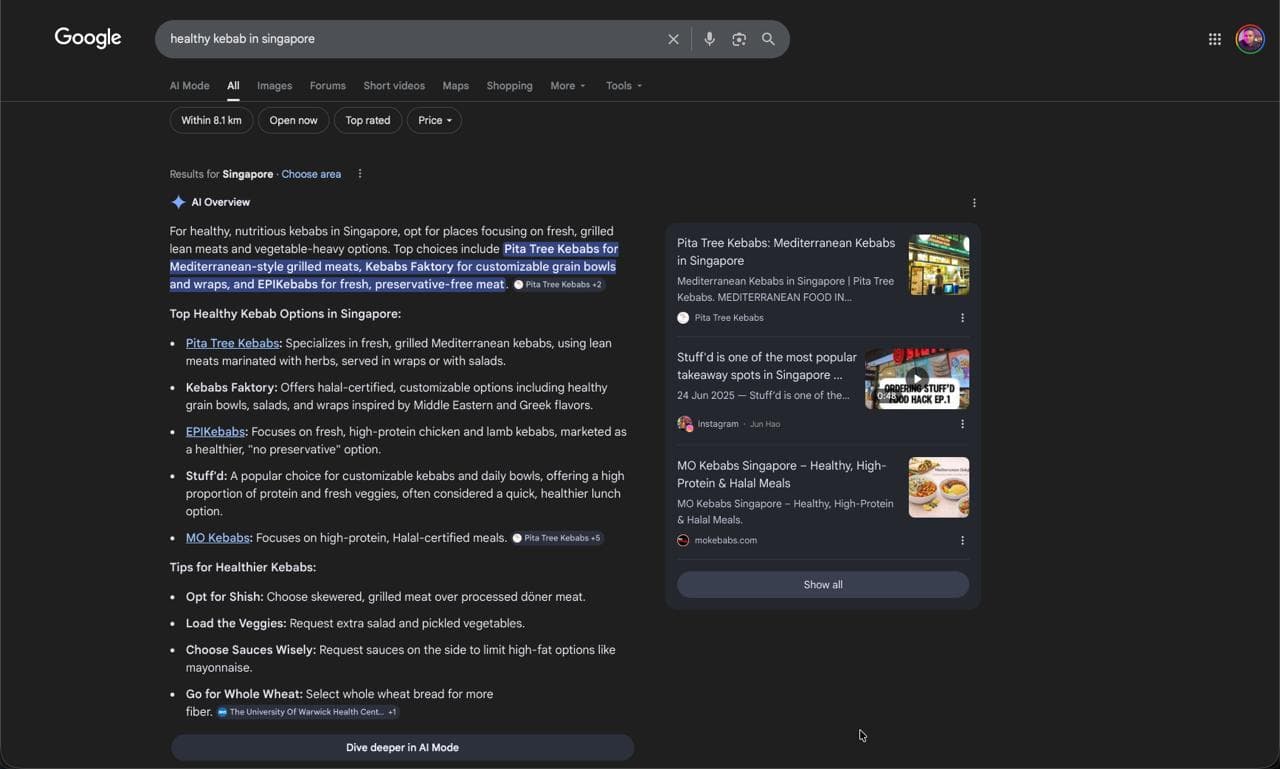Click the 'Opt for Shish:' tip text
The width and height of the screenshot is (1280, 769).
click(x=224, y=597)
